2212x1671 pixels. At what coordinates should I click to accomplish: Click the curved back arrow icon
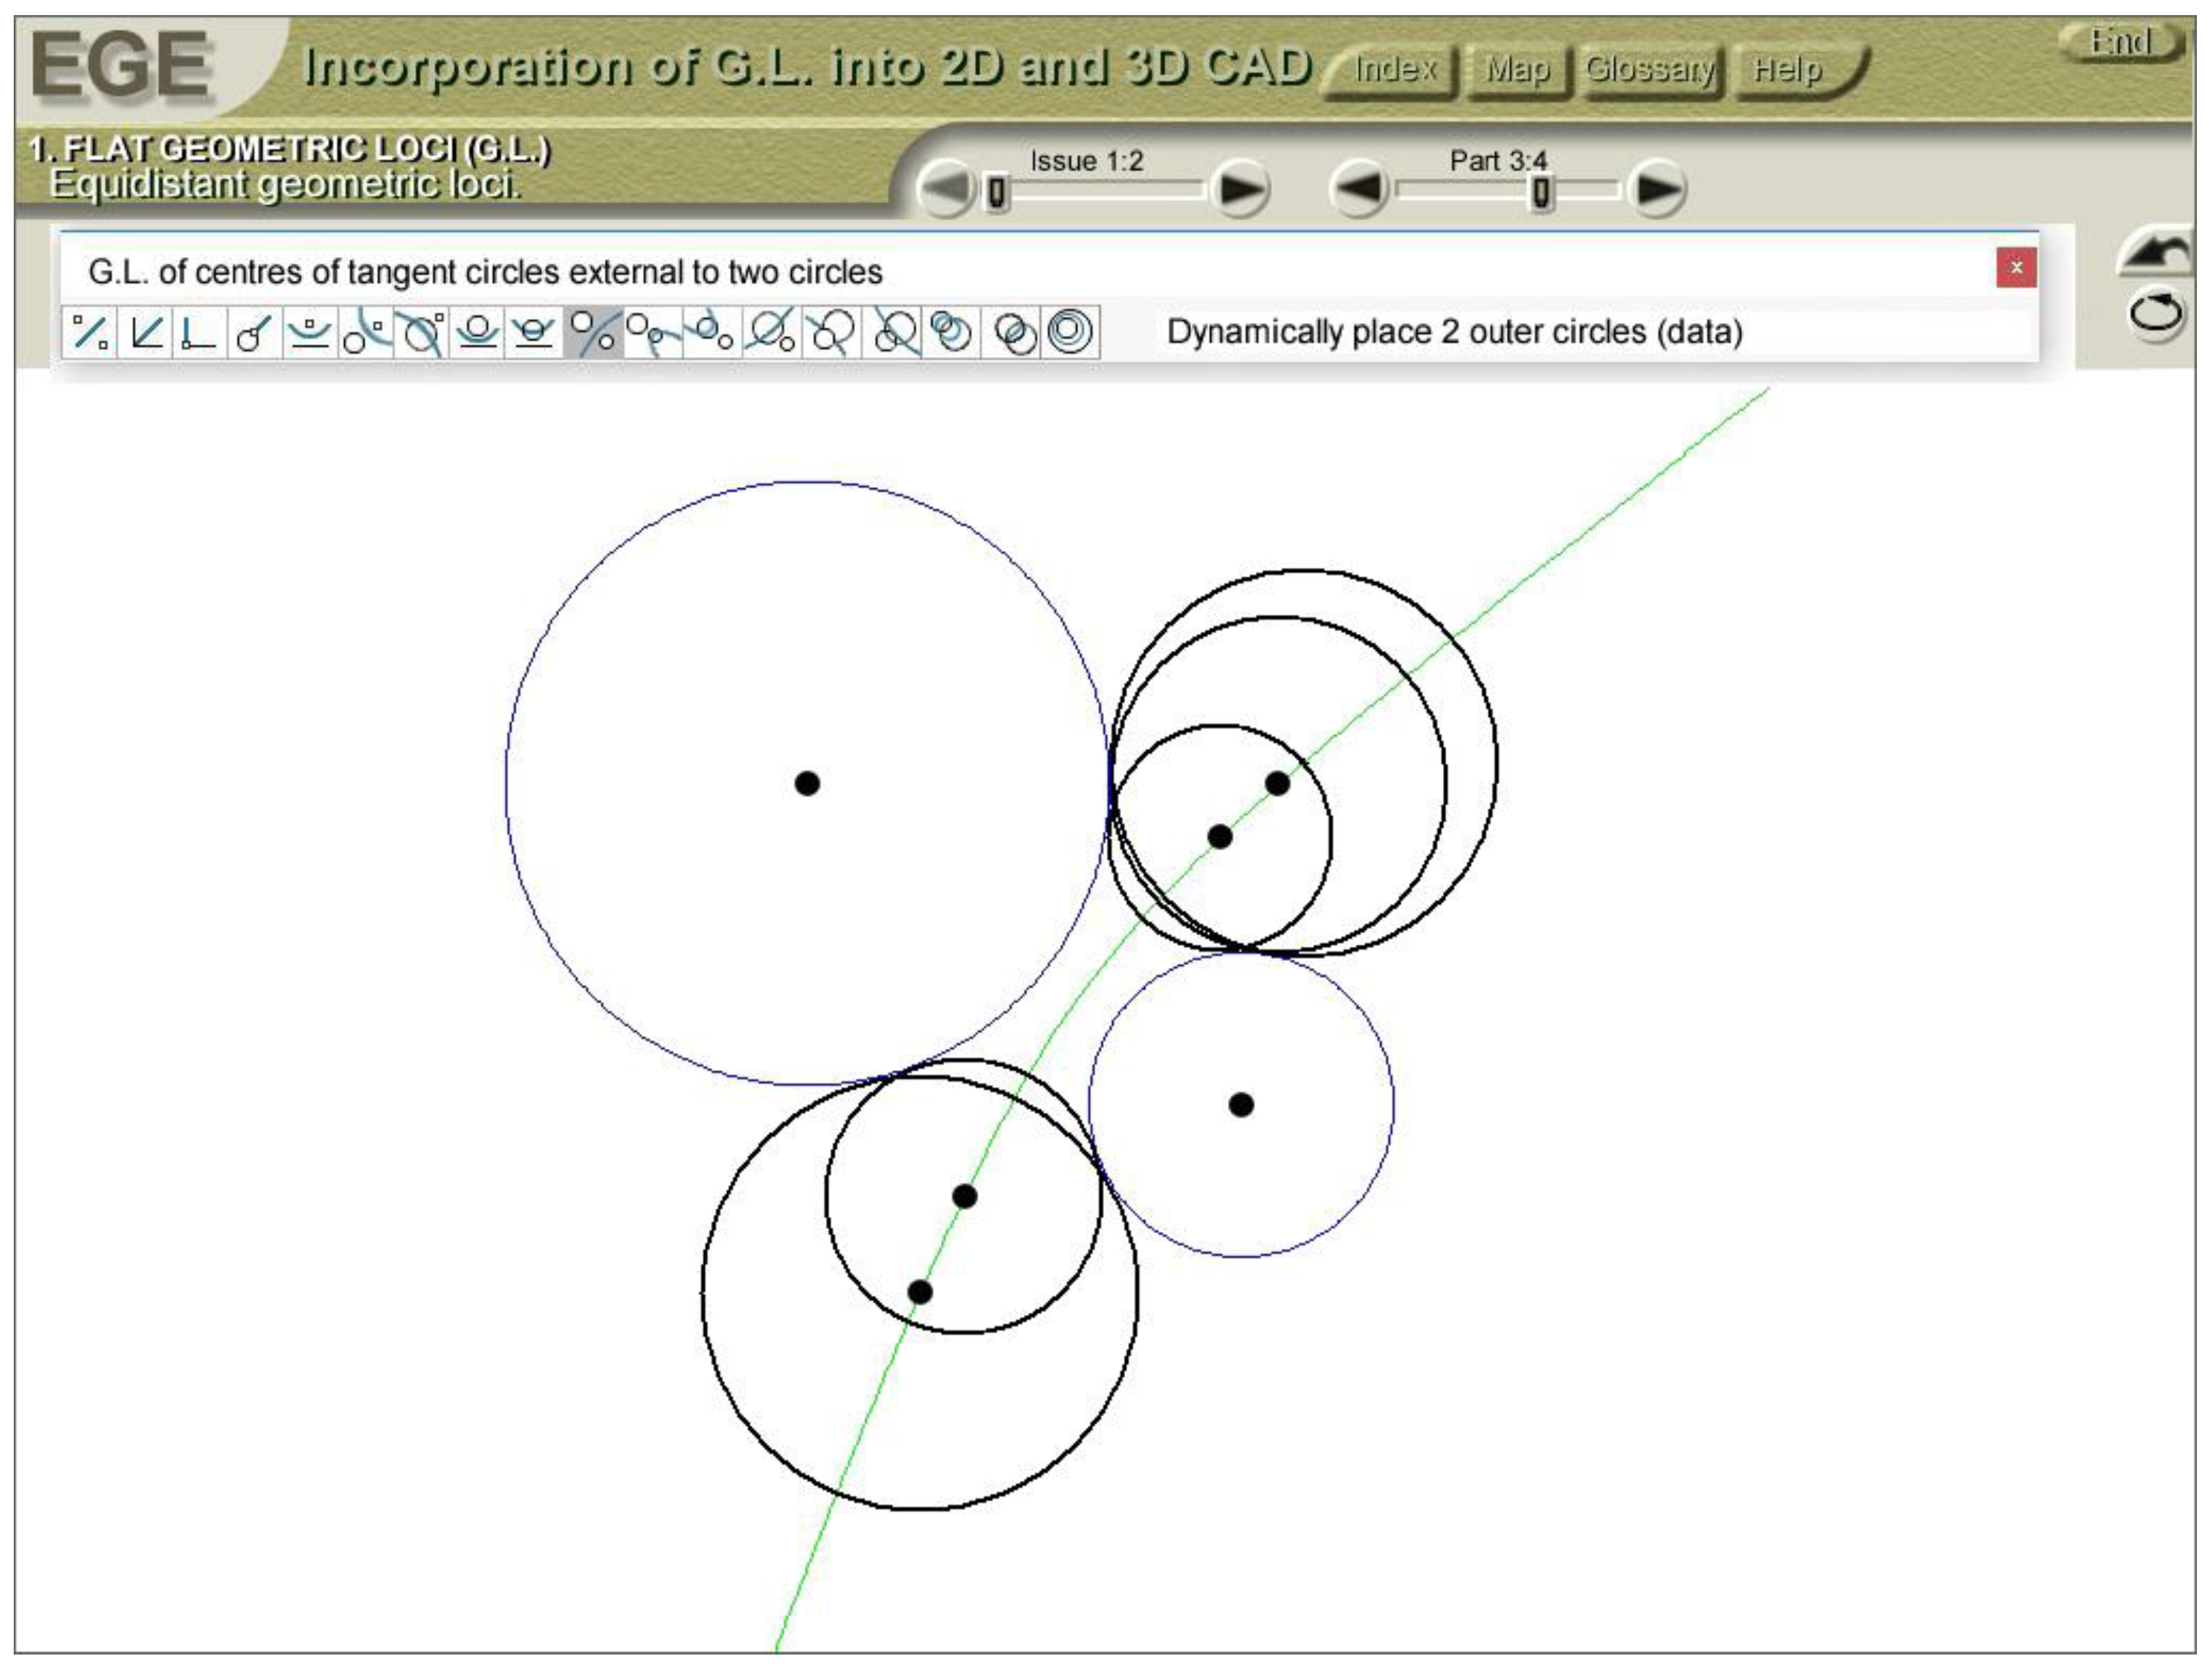2154,252
